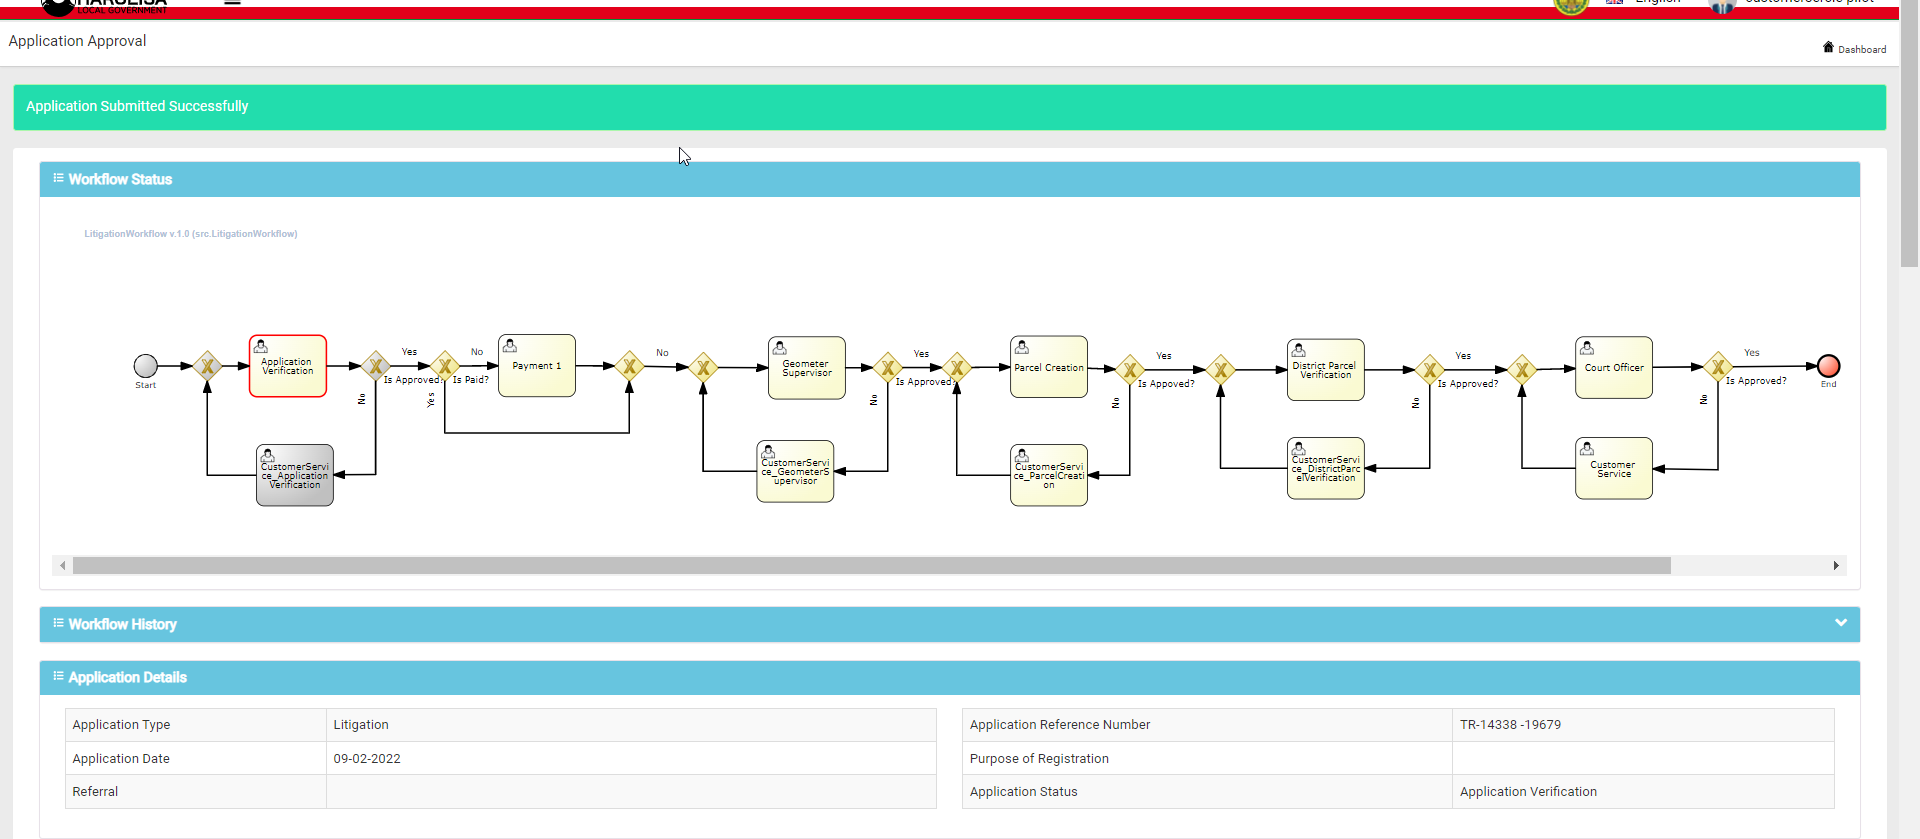Expand the Workflow History chevron

click(1841, 623)
